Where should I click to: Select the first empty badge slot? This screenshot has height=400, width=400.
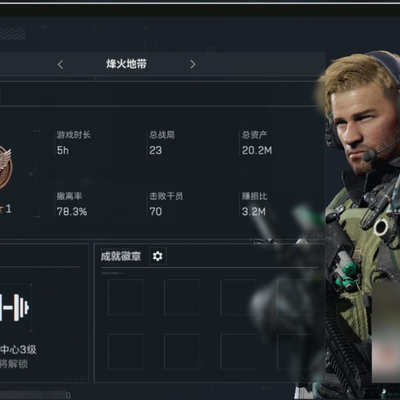[126, 297]
